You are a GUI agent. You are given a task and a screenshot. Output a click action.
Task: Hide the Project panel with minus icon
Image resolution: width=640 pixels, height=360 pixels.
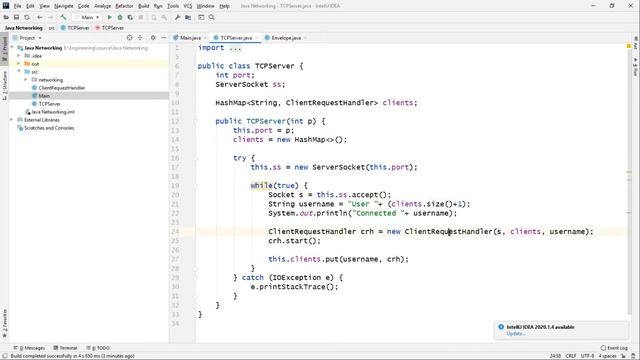click(164, 38)
